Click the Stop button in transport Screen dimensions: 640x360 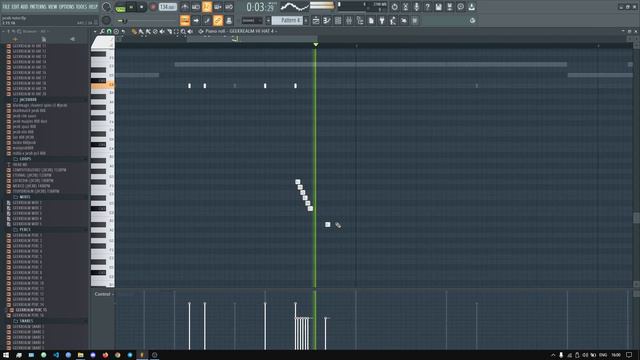click(142, 7)
